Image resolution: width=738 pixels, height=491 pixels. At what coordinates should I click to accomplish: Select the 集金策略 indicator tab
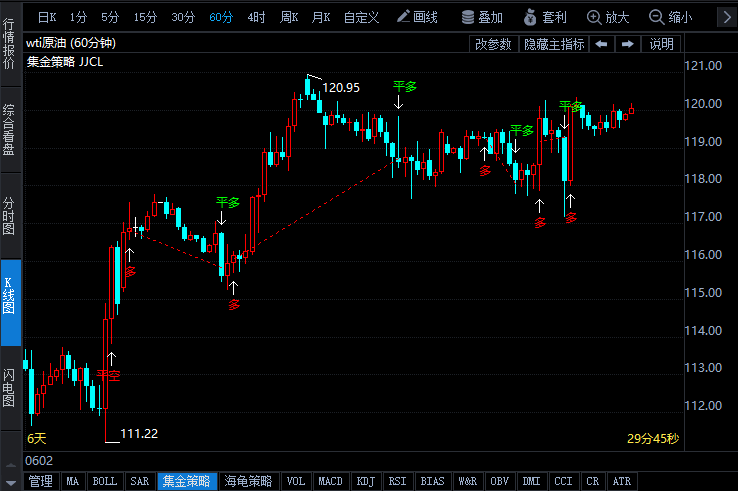(x=187, y=481)
